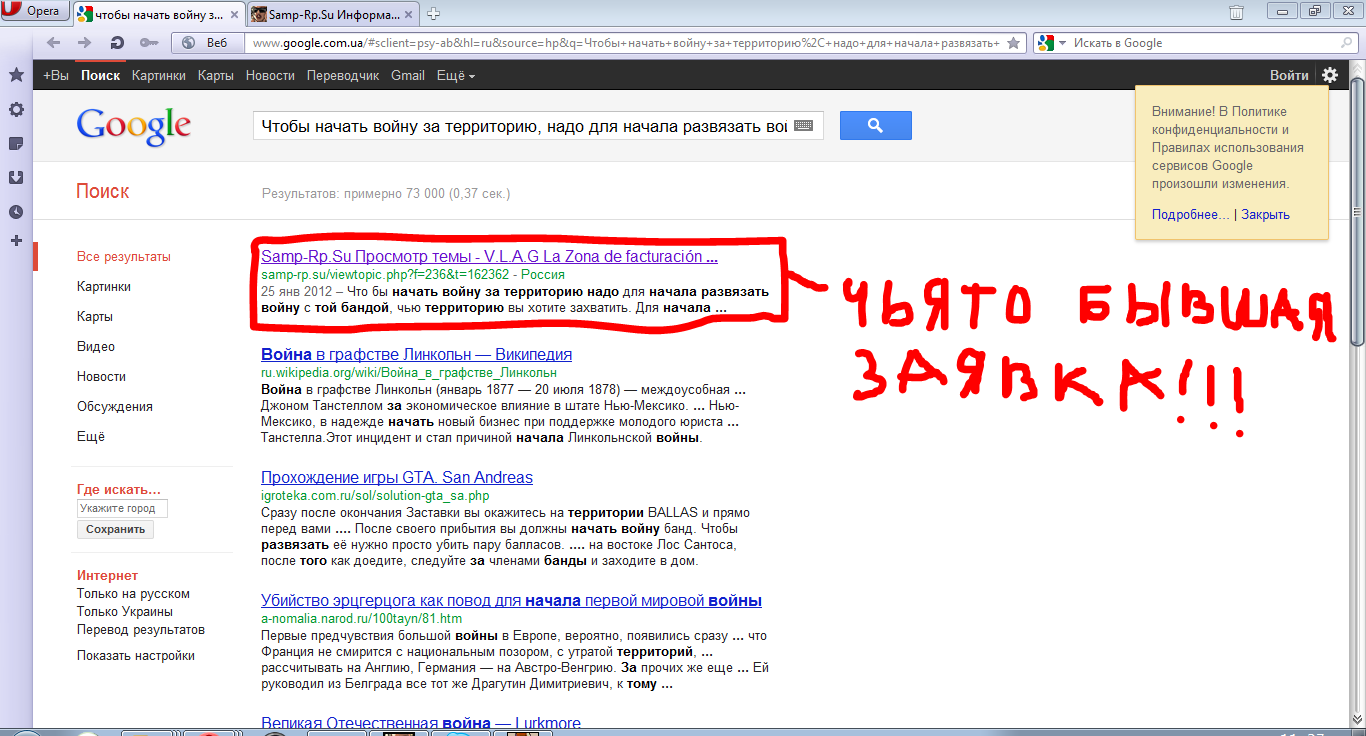Open Карты in Google top bar

coord(216,75)
